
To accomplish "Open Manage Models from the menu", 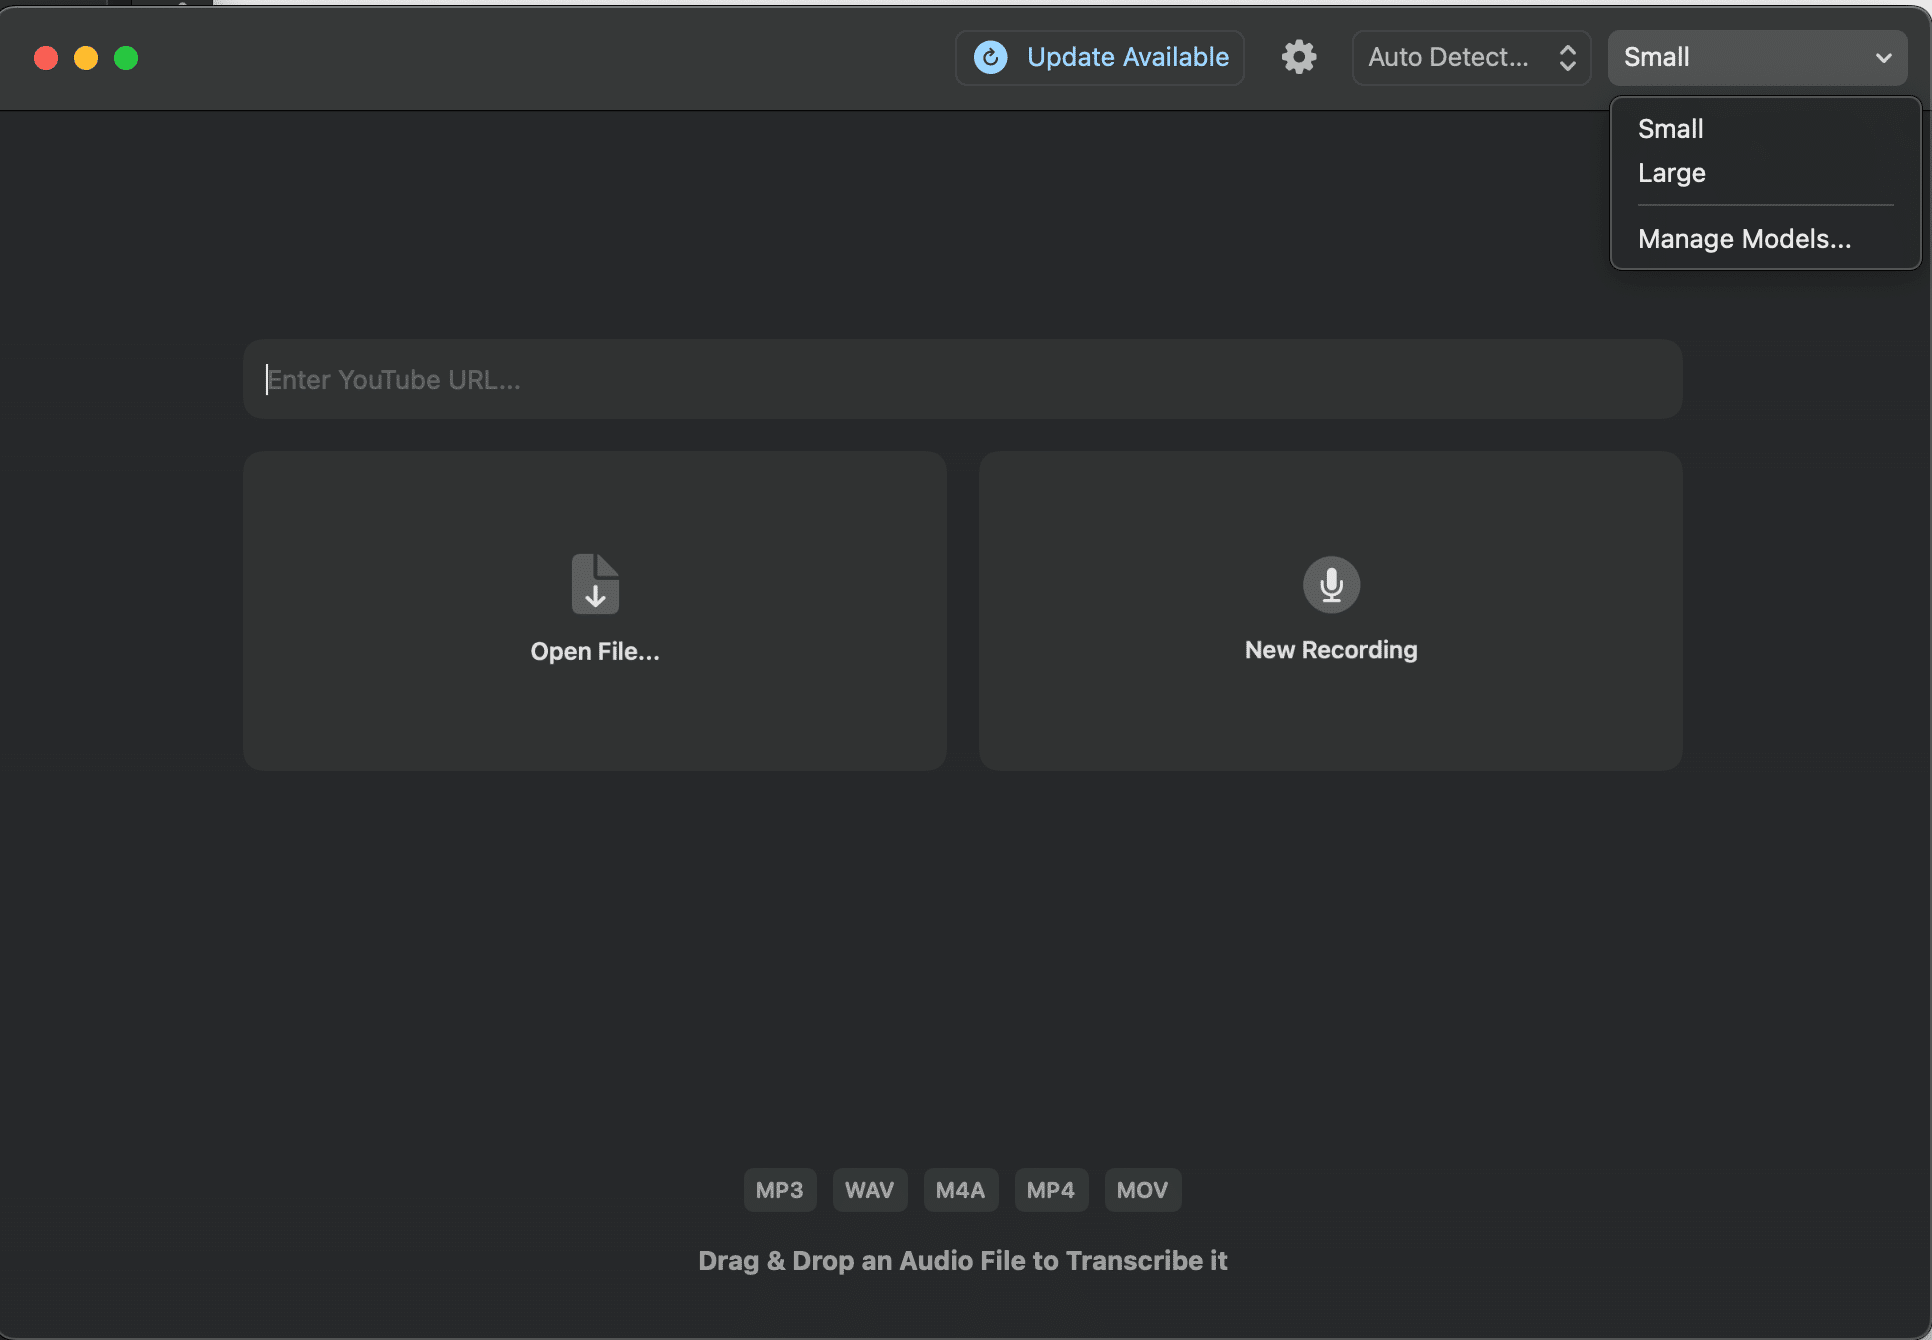I will click(x=1744, y=239).
